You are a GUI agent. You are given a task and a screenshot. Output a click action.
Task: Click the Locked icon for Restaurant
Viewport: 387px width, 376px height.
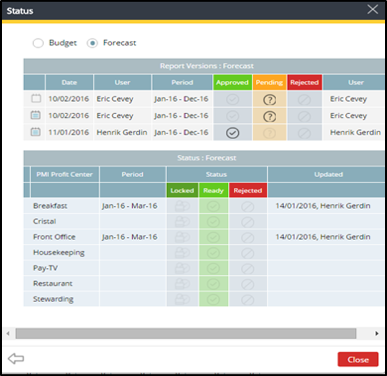coord(182,284)
